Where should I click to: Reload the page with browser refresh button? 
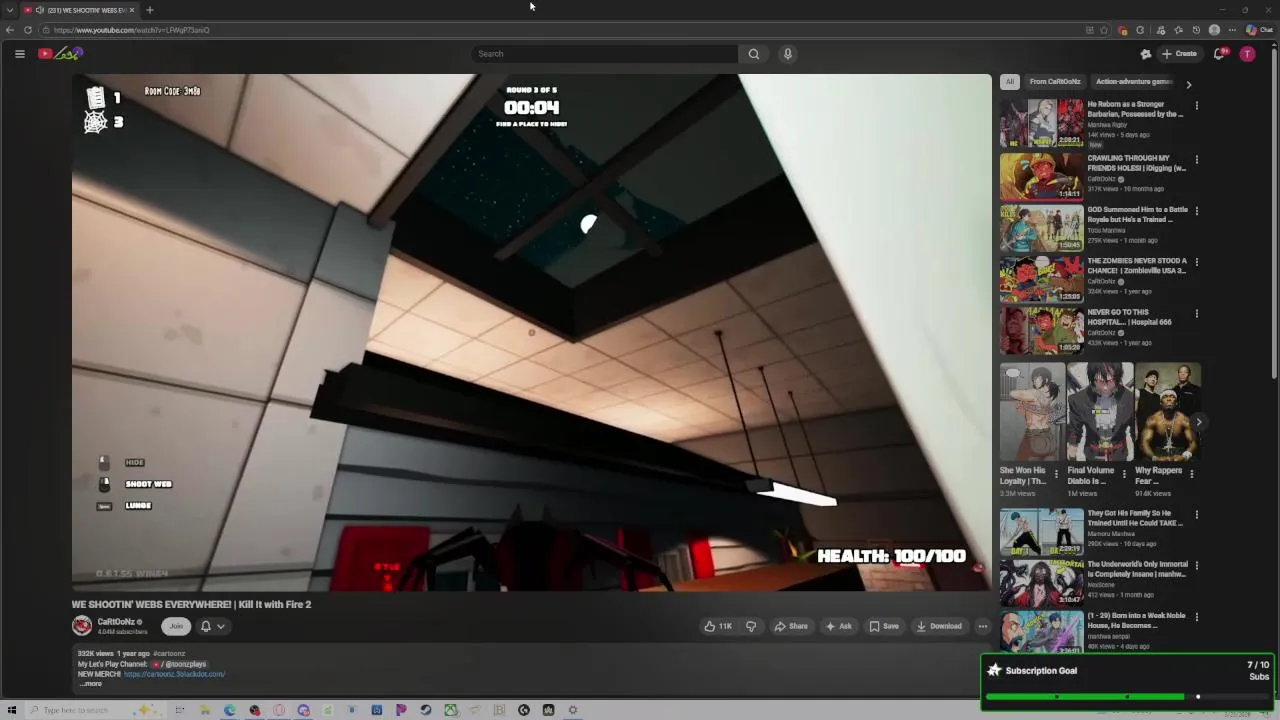(28, 30)
